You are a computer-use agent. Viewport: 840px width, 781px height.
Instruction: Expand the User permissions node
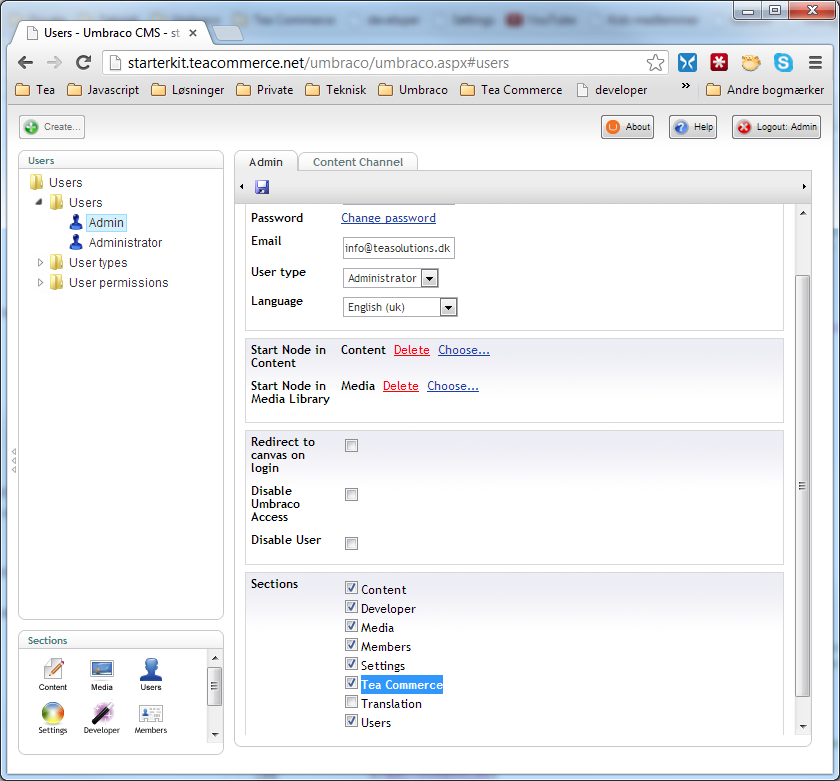point(40,282)
